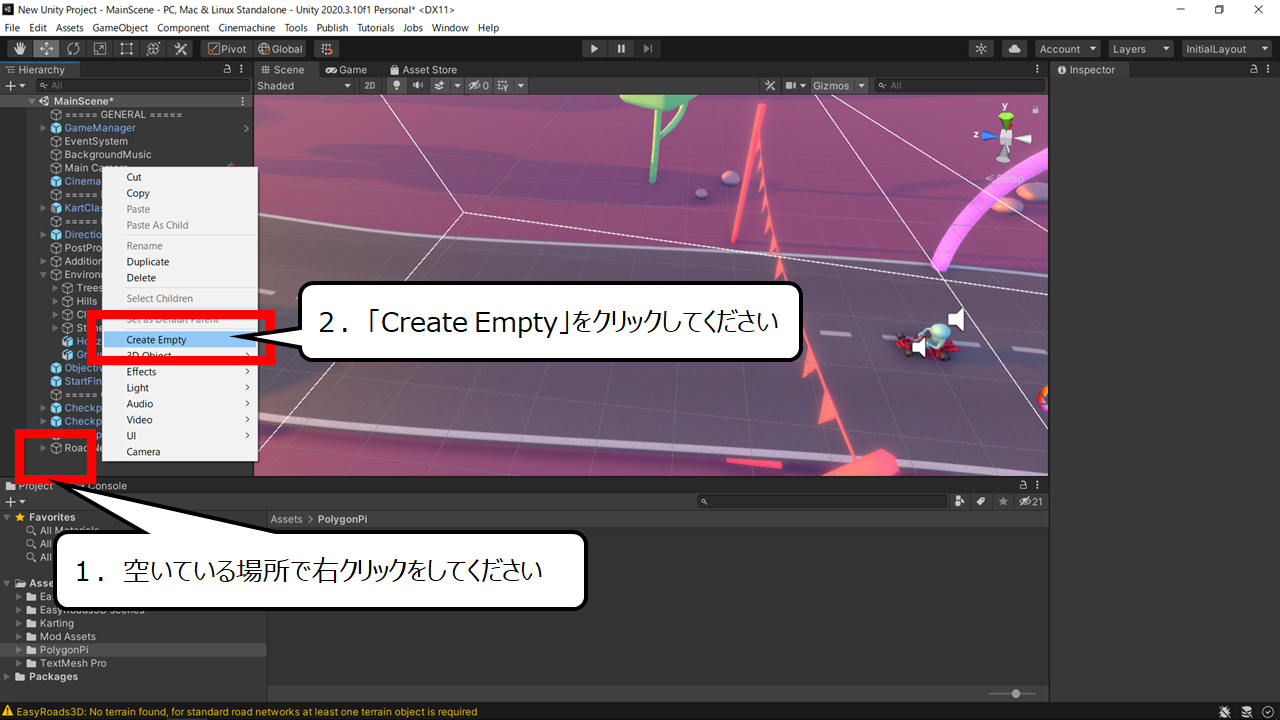The width and height of the screenshot is (1280, 720).
Task: Toggle grid snapping icon
Action: (325, 48)
